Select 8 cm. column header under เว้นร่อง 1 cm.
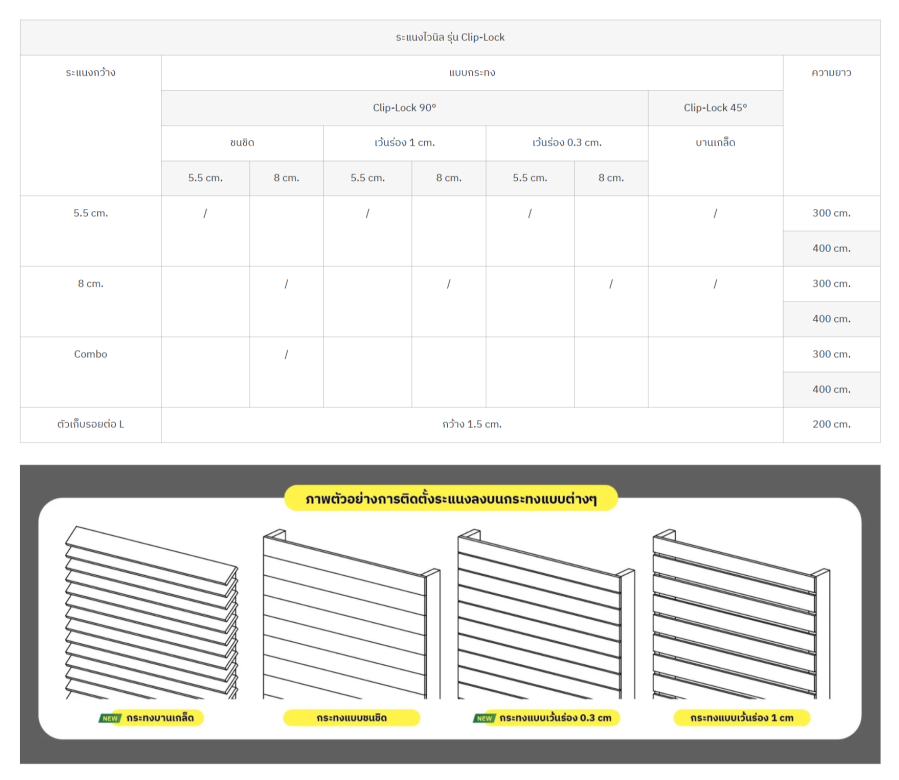This screenshot has height=780, width=899. (x=449, y=178)
